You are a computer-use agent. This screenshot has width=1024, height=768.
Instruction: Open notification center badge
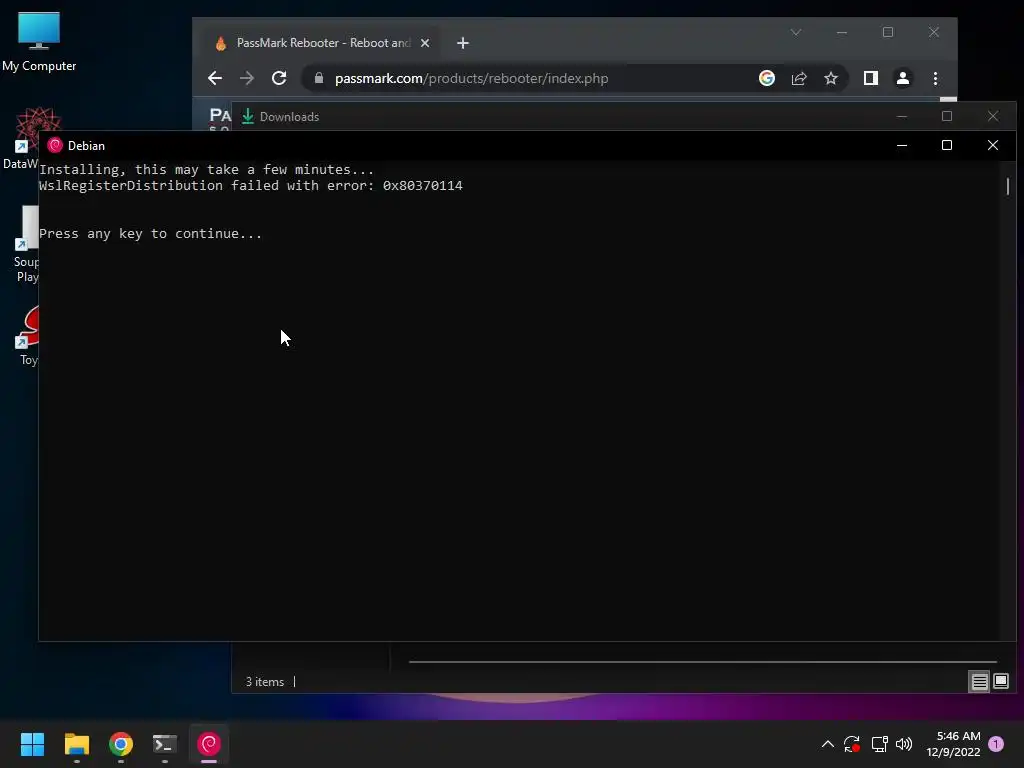(996, 744)
